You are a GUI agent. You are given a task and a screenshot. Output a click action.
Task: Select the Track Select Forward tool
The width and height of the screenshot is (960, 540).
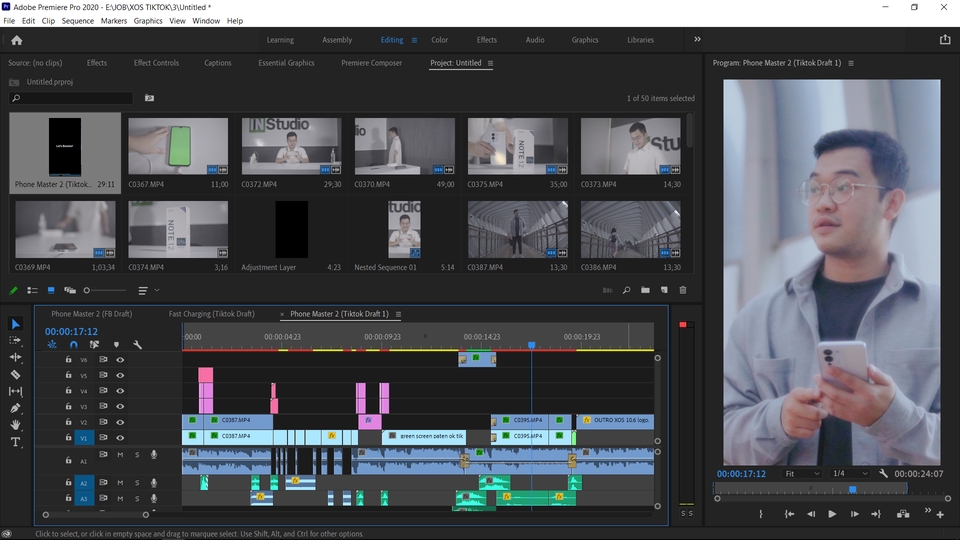[15, 340]
